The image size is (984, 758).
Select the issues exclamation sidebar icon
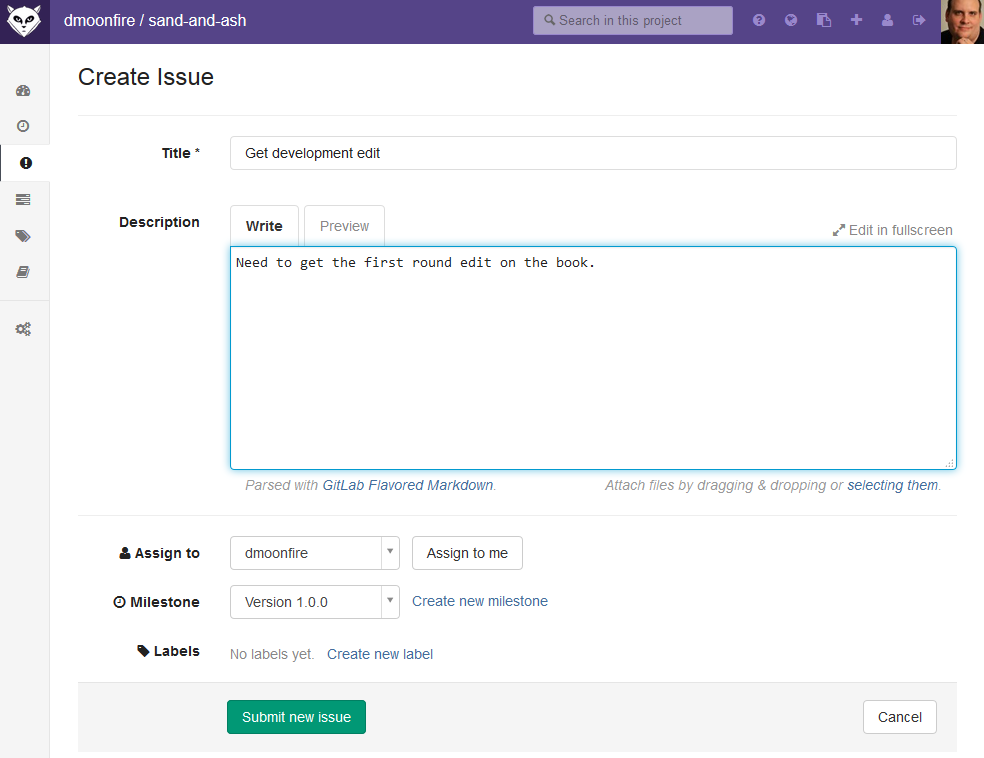coord(26,163)
